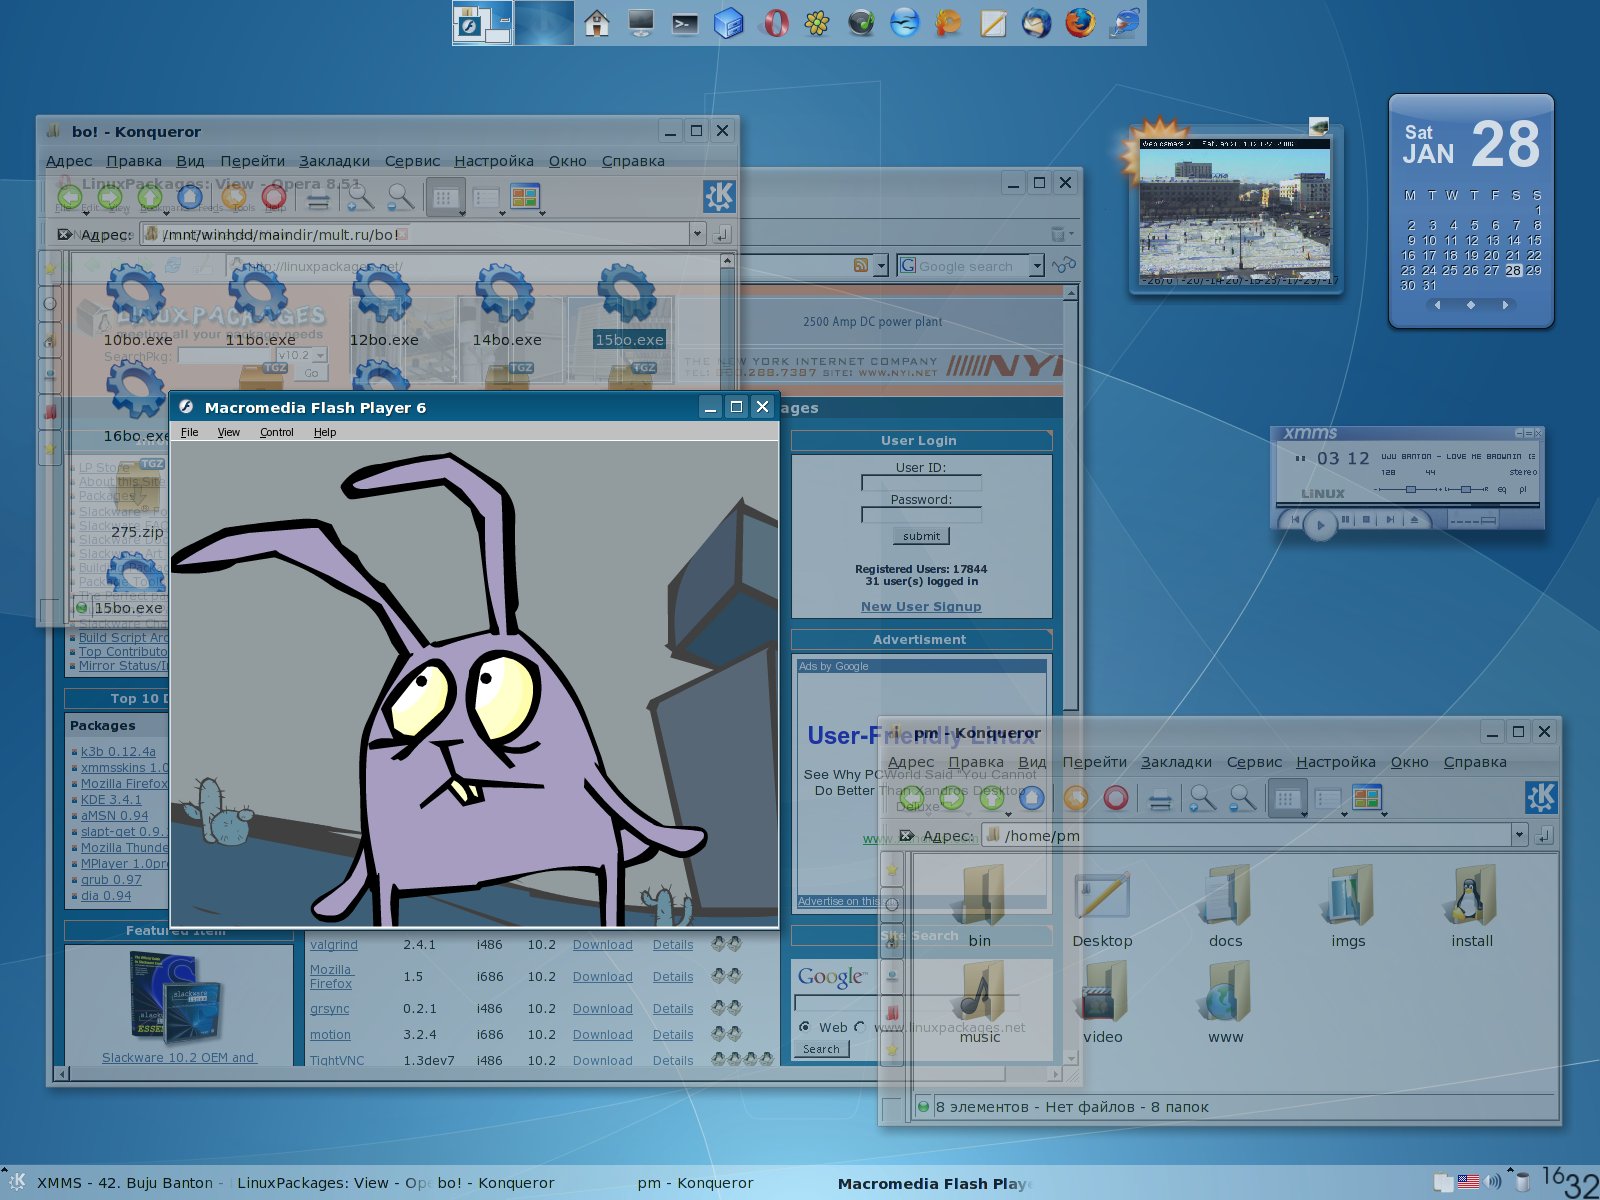
Task: Follow the New User Signup link
Action: 921,606
